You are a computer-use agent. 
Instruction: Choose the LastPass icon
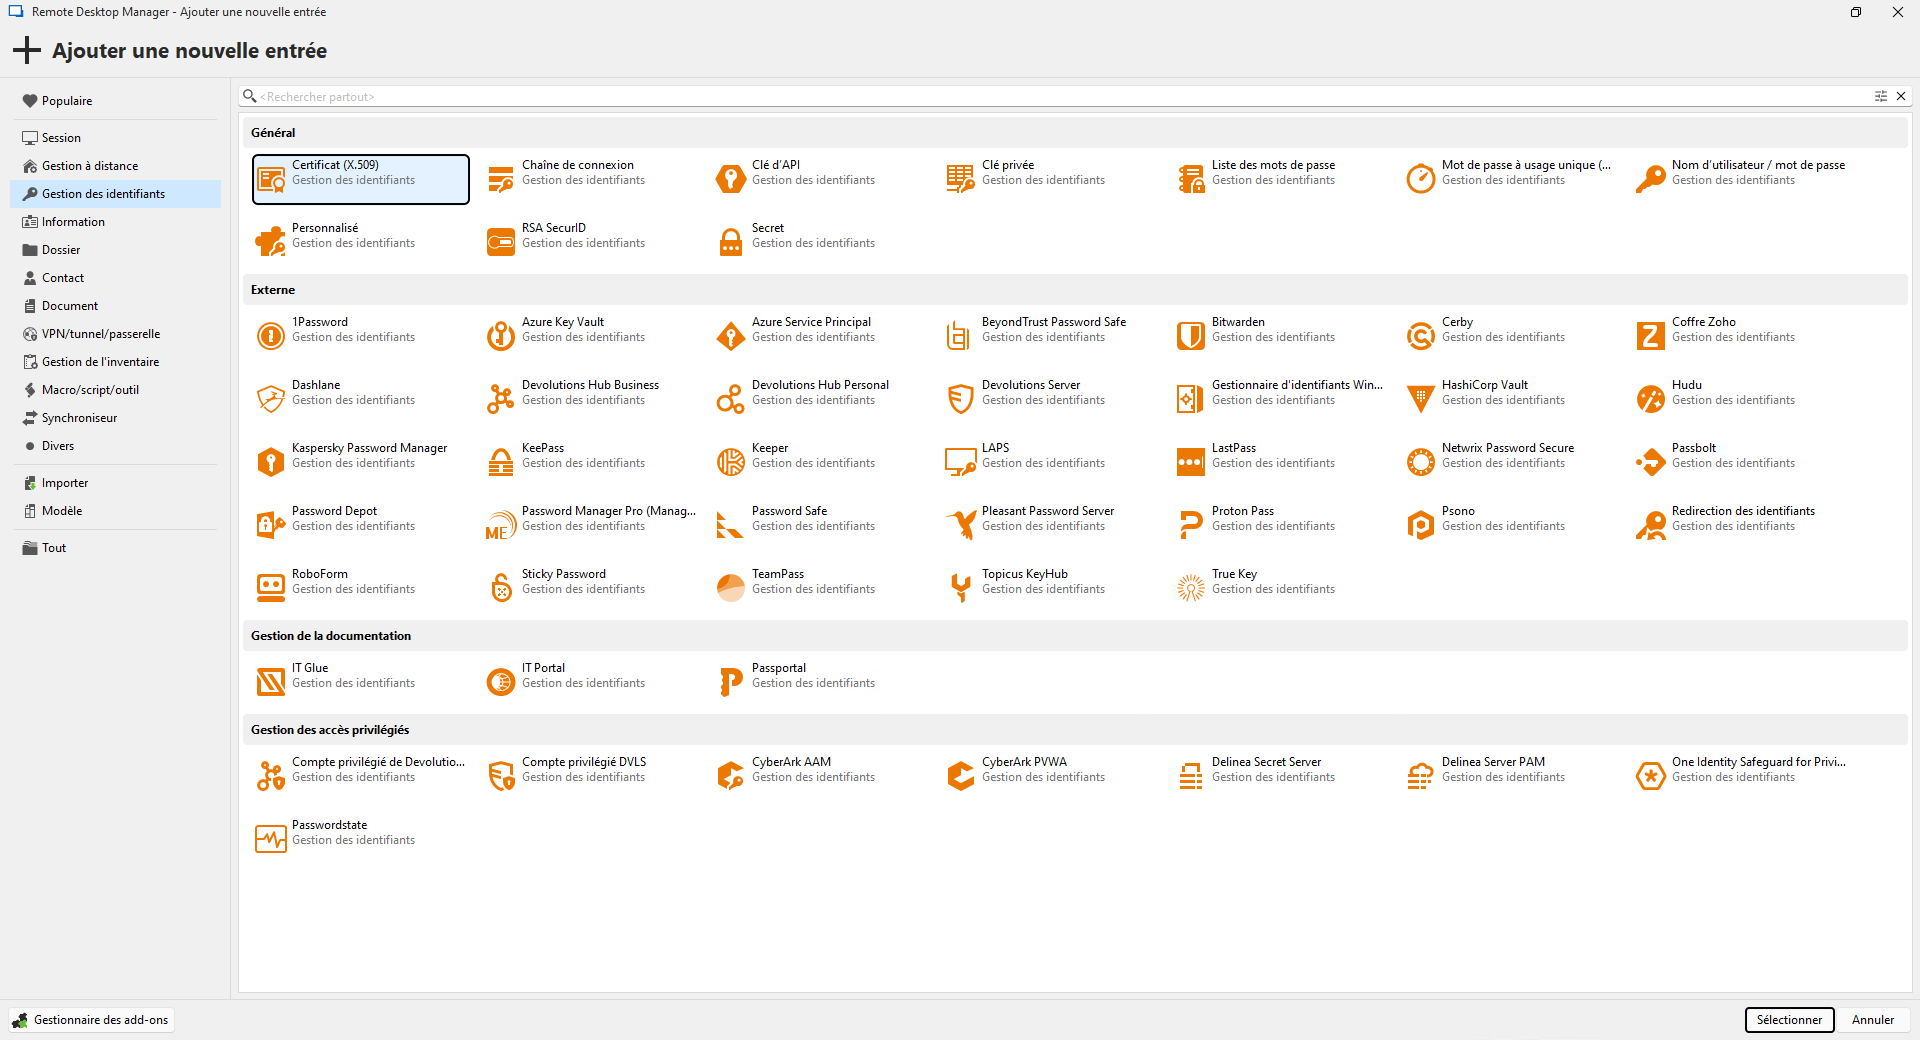(x=1191, y=462)
